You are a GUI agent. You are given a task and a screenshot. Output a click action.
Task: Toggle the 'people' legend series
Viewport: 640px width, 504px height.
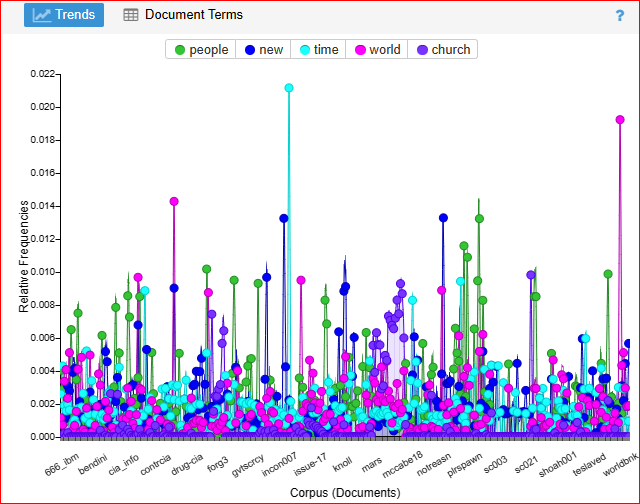201,50
